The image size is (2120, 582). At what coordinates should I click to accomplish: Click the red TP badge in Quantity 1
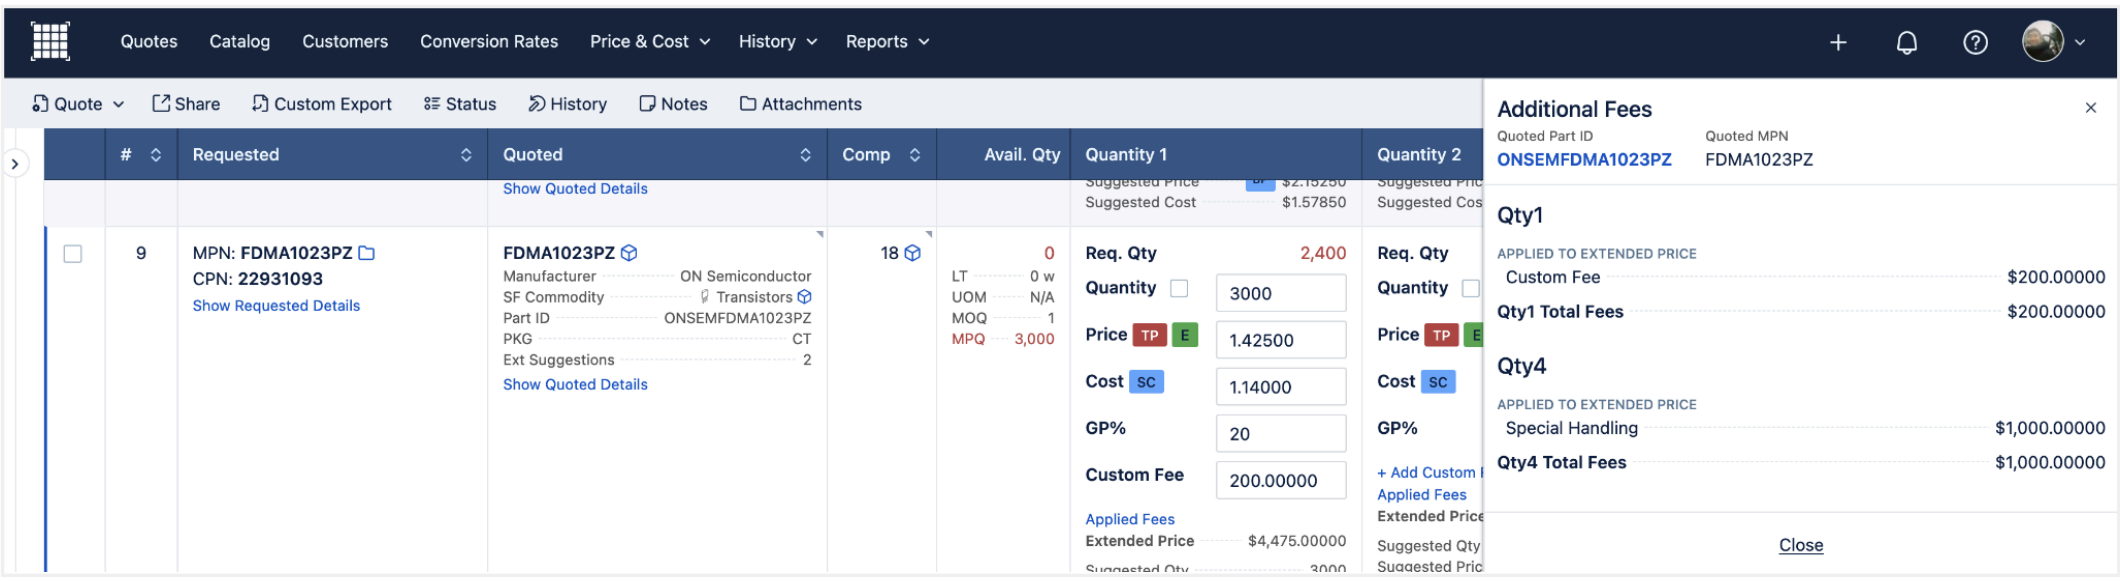pos(1150,335)
